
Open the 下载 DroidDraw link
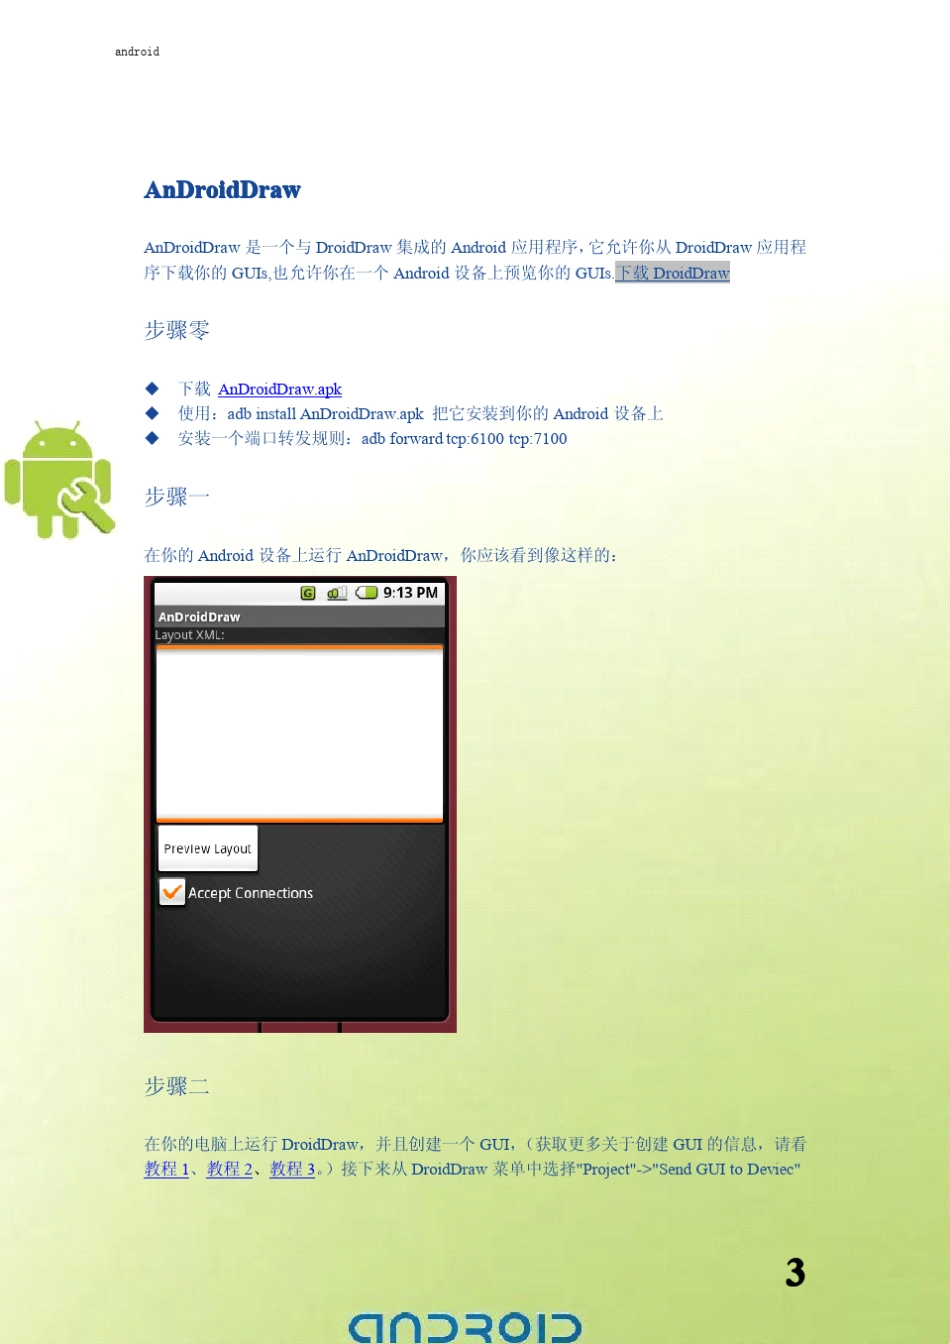(x=672, y=273)
